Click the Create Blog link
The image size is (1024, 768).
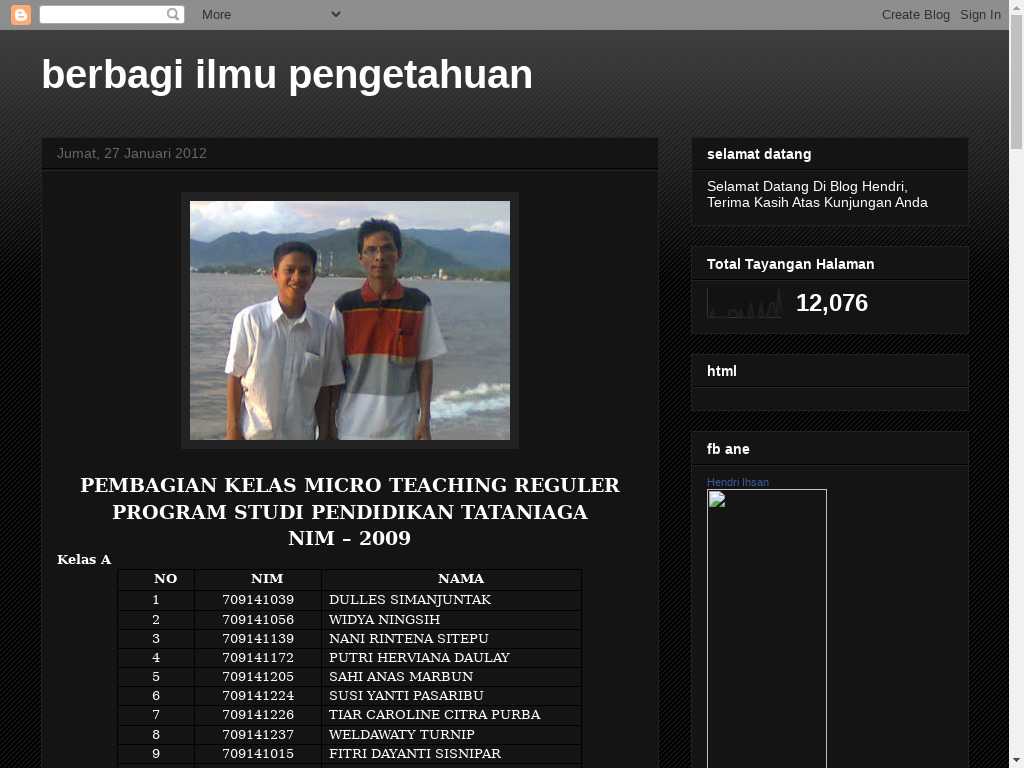point(916,14)
